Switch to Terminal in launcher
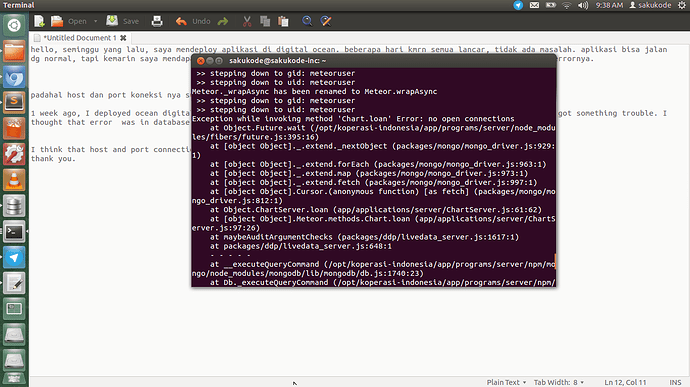Image resolution: width=690 pixels, height=387 pixels. 14,232
